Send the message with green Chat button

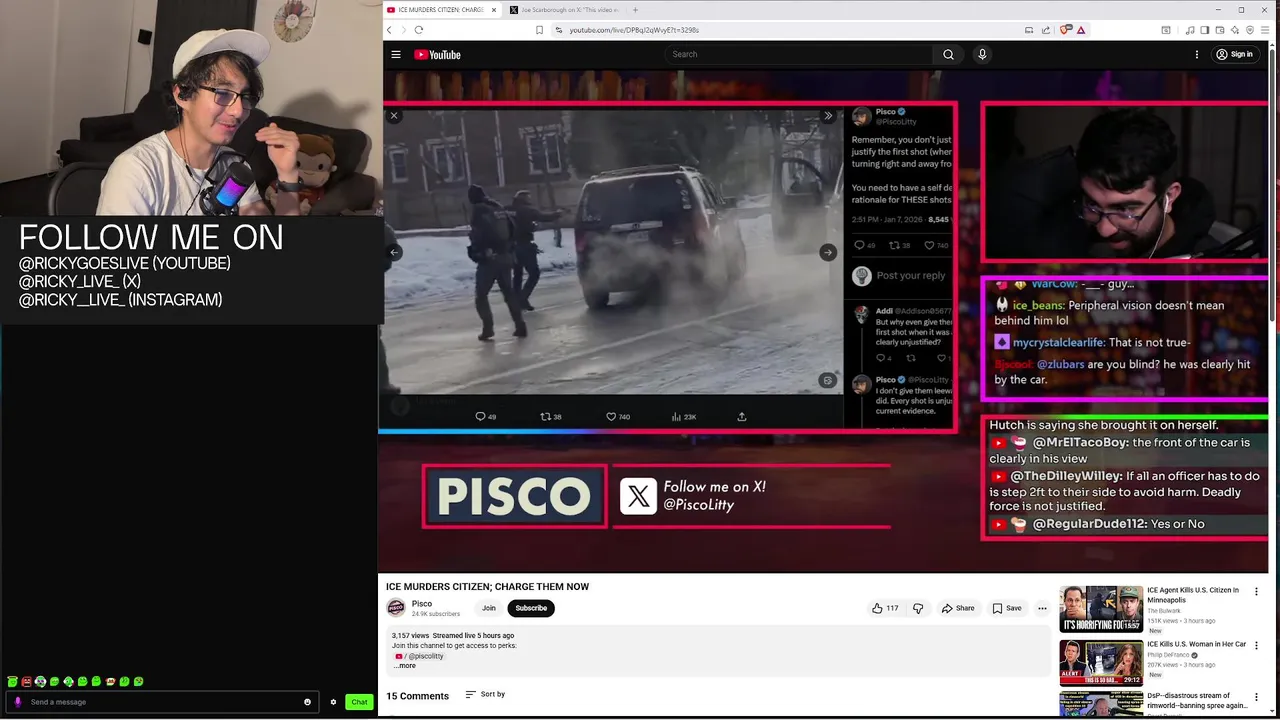[359, 702]
